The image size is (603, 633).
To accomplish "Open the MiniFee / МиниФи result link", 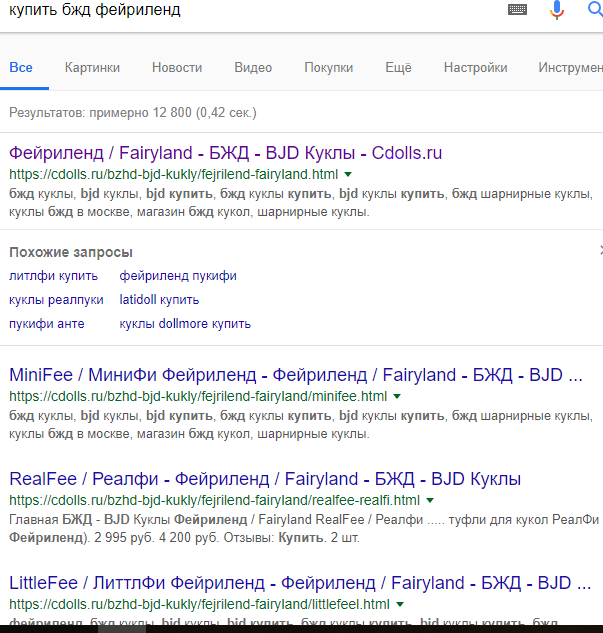I will pos(295,376).
